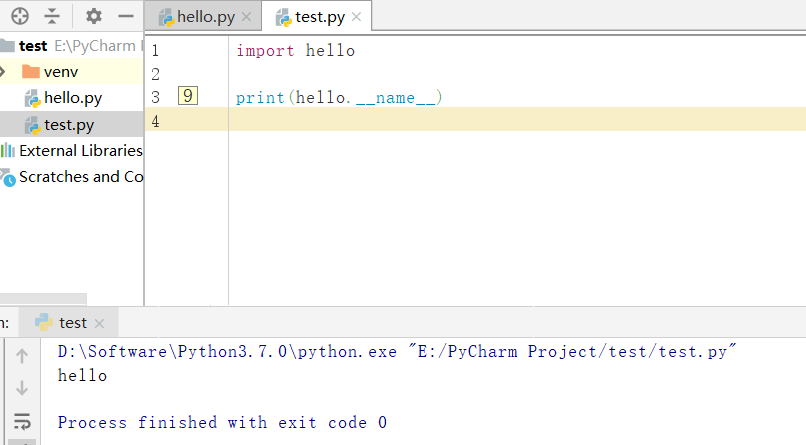Click the 9 marker in line 3 gutter
This screenshot has width=806, height=445.
click(x=188, y=96)
